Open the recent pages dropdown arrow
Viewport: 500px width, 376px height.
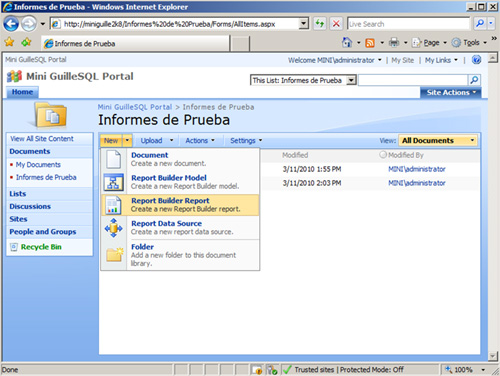43,24
